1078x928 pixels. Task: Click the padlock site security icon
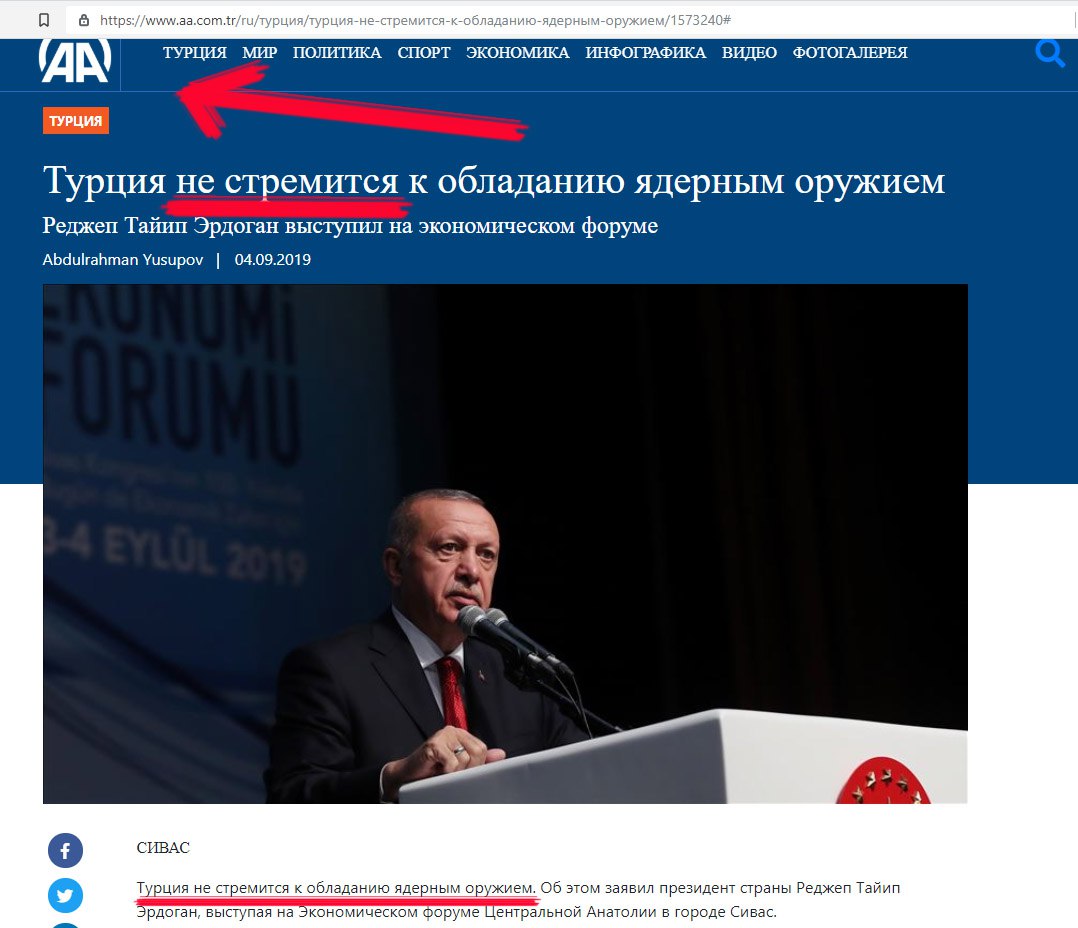pos(84,20)
